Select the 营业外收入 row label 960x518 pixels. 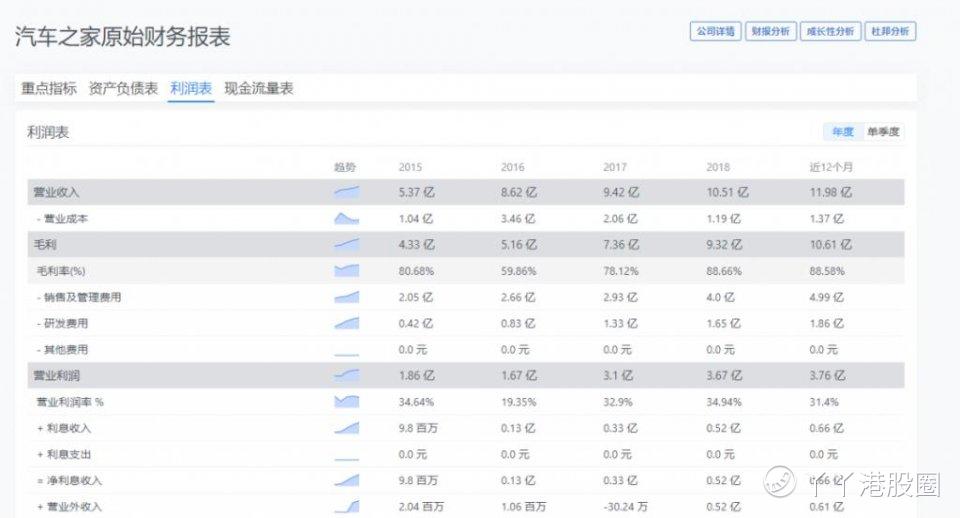tap(69, 506)
